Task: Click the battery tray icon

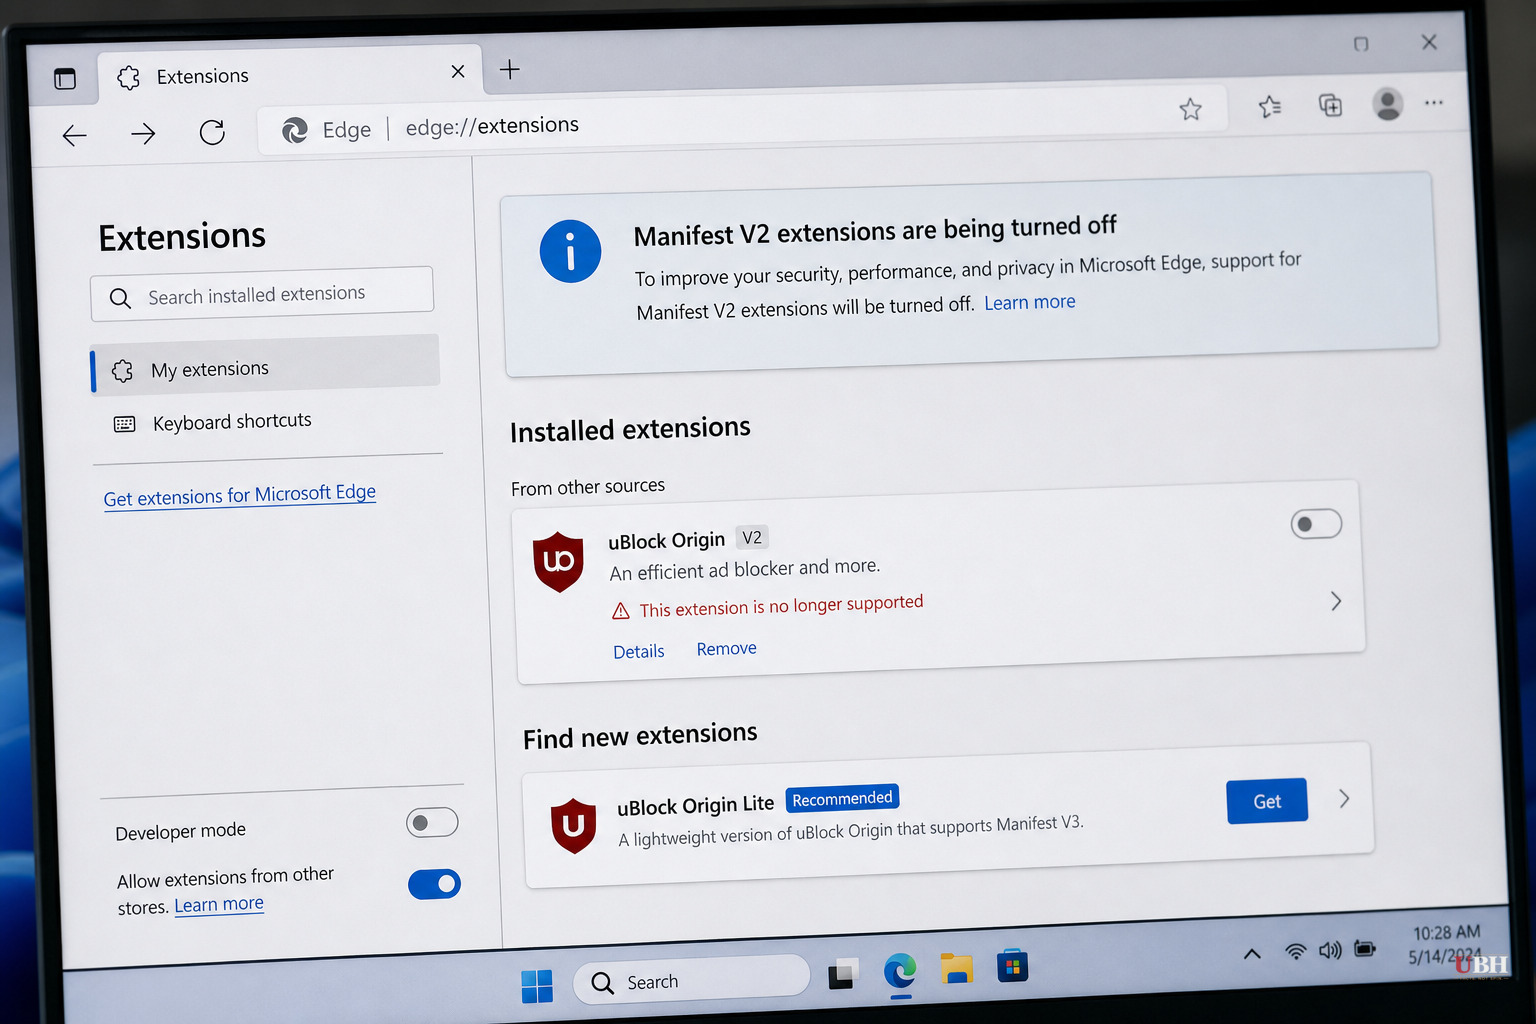Action: (x=1365, y=948)
